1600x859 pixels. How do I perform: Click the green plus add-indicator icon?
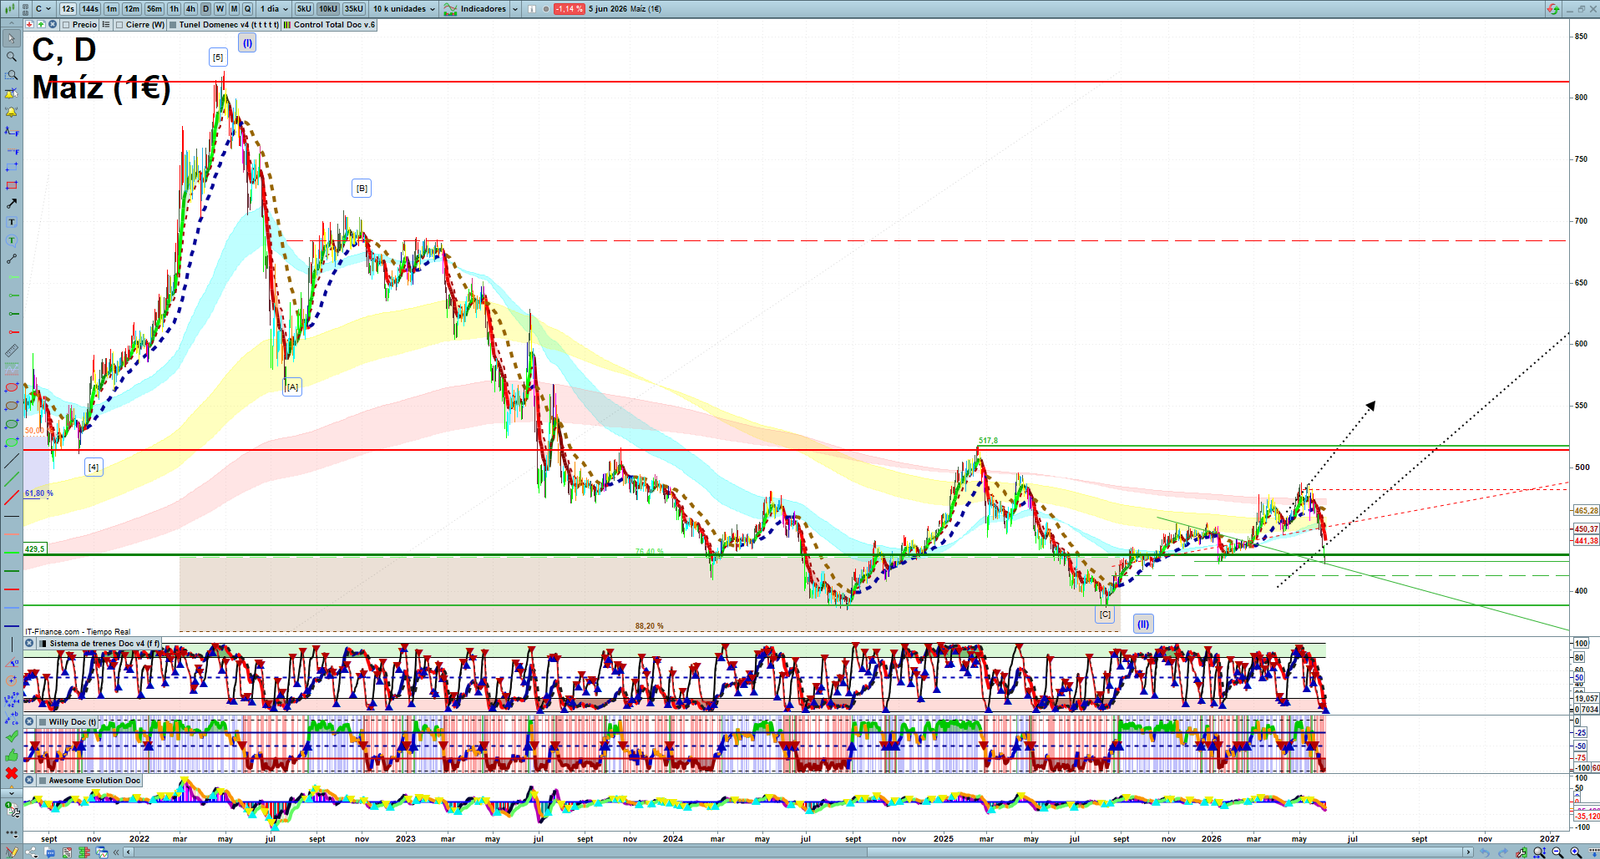click(41, 24)
